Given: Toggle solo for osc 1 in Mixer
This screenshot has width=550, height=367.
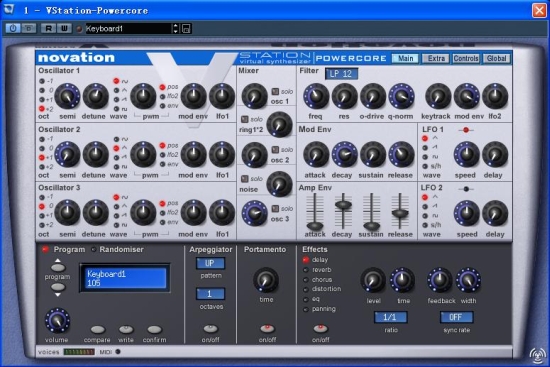Looking at the screenshot, I should pyautogui.click(x=275, y=92).
